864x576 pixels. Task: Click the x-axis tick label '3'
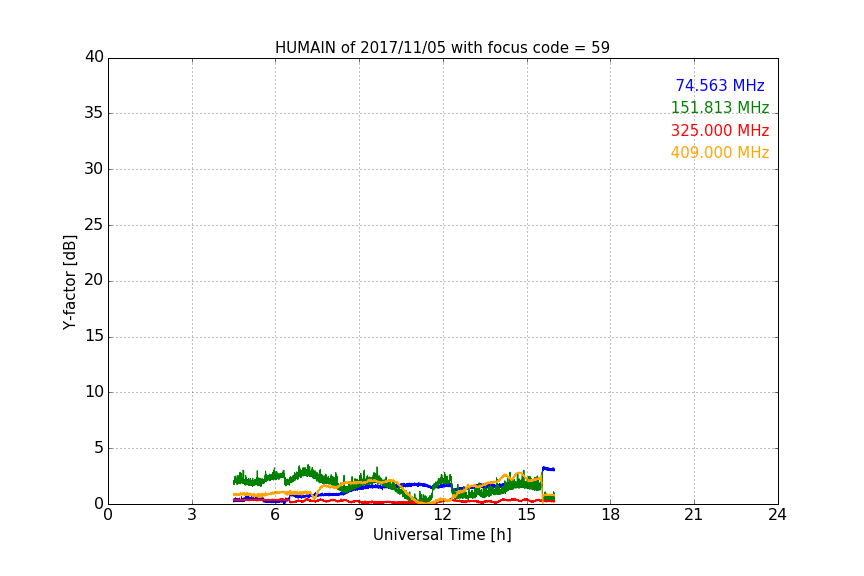click(x=192, y=515)
